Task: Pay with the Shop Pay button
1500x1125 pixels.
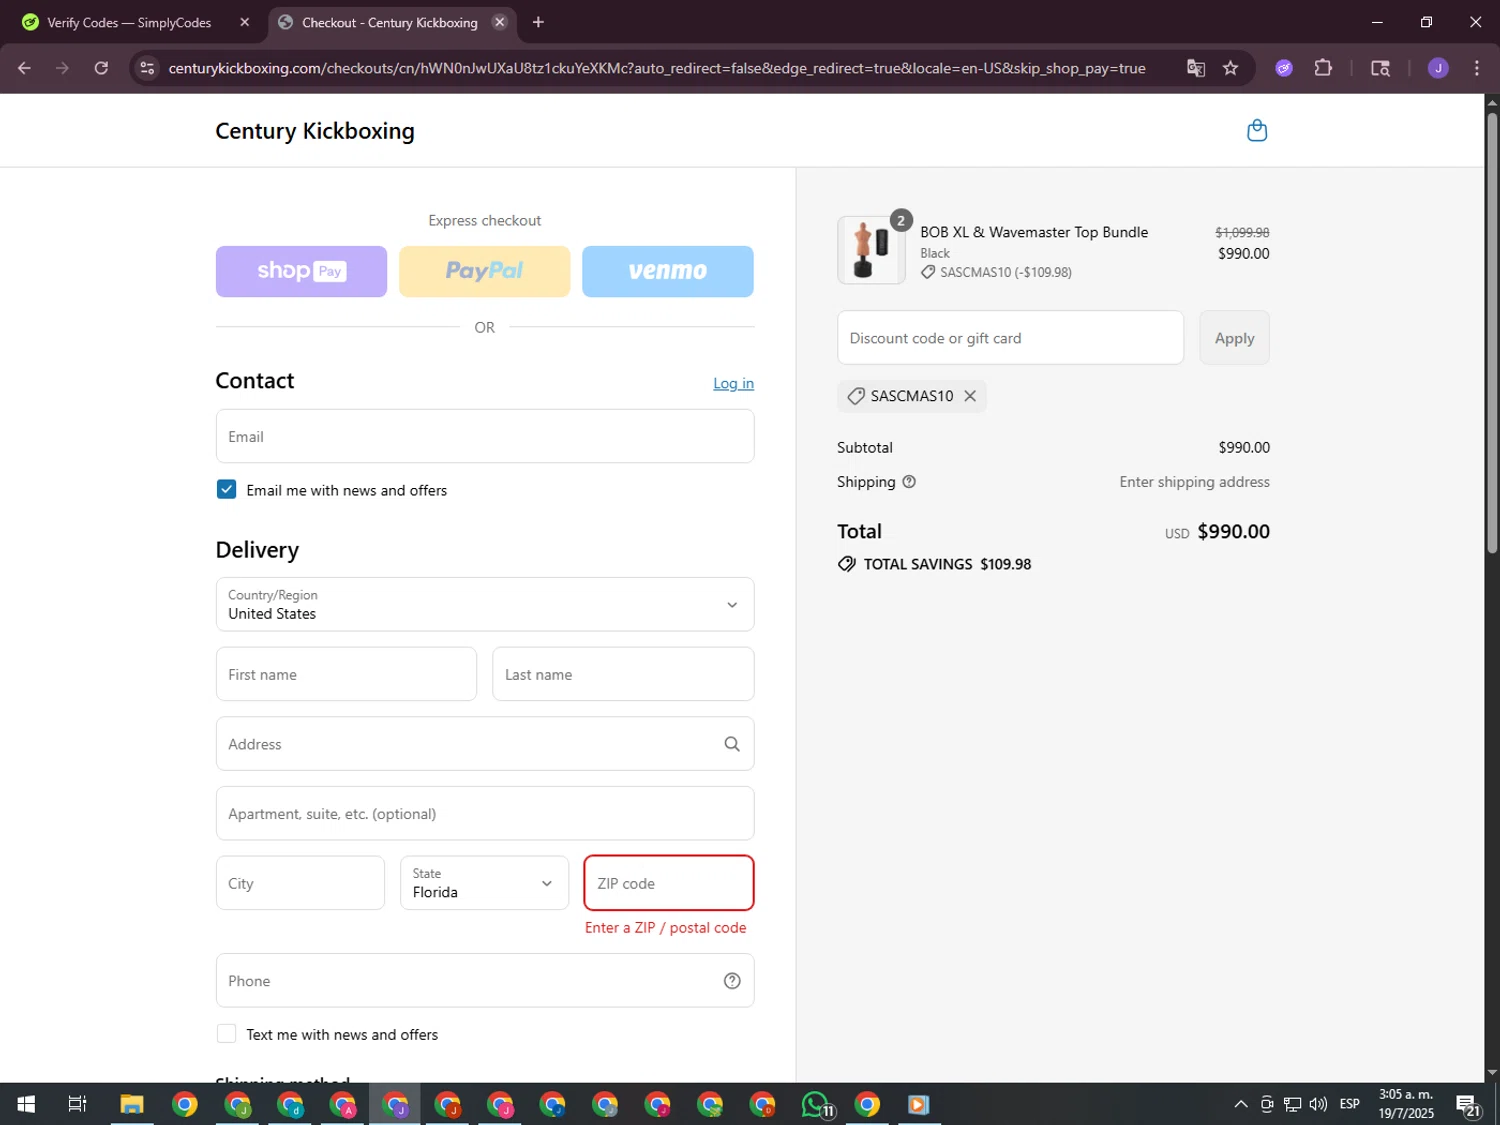Action: tap(301, 271)
